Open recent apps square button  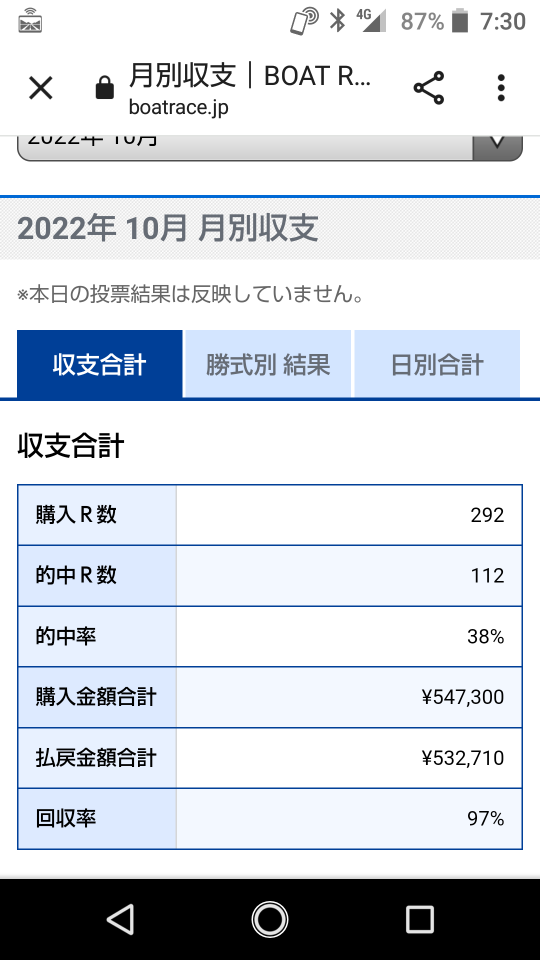[x=419, y=919]
